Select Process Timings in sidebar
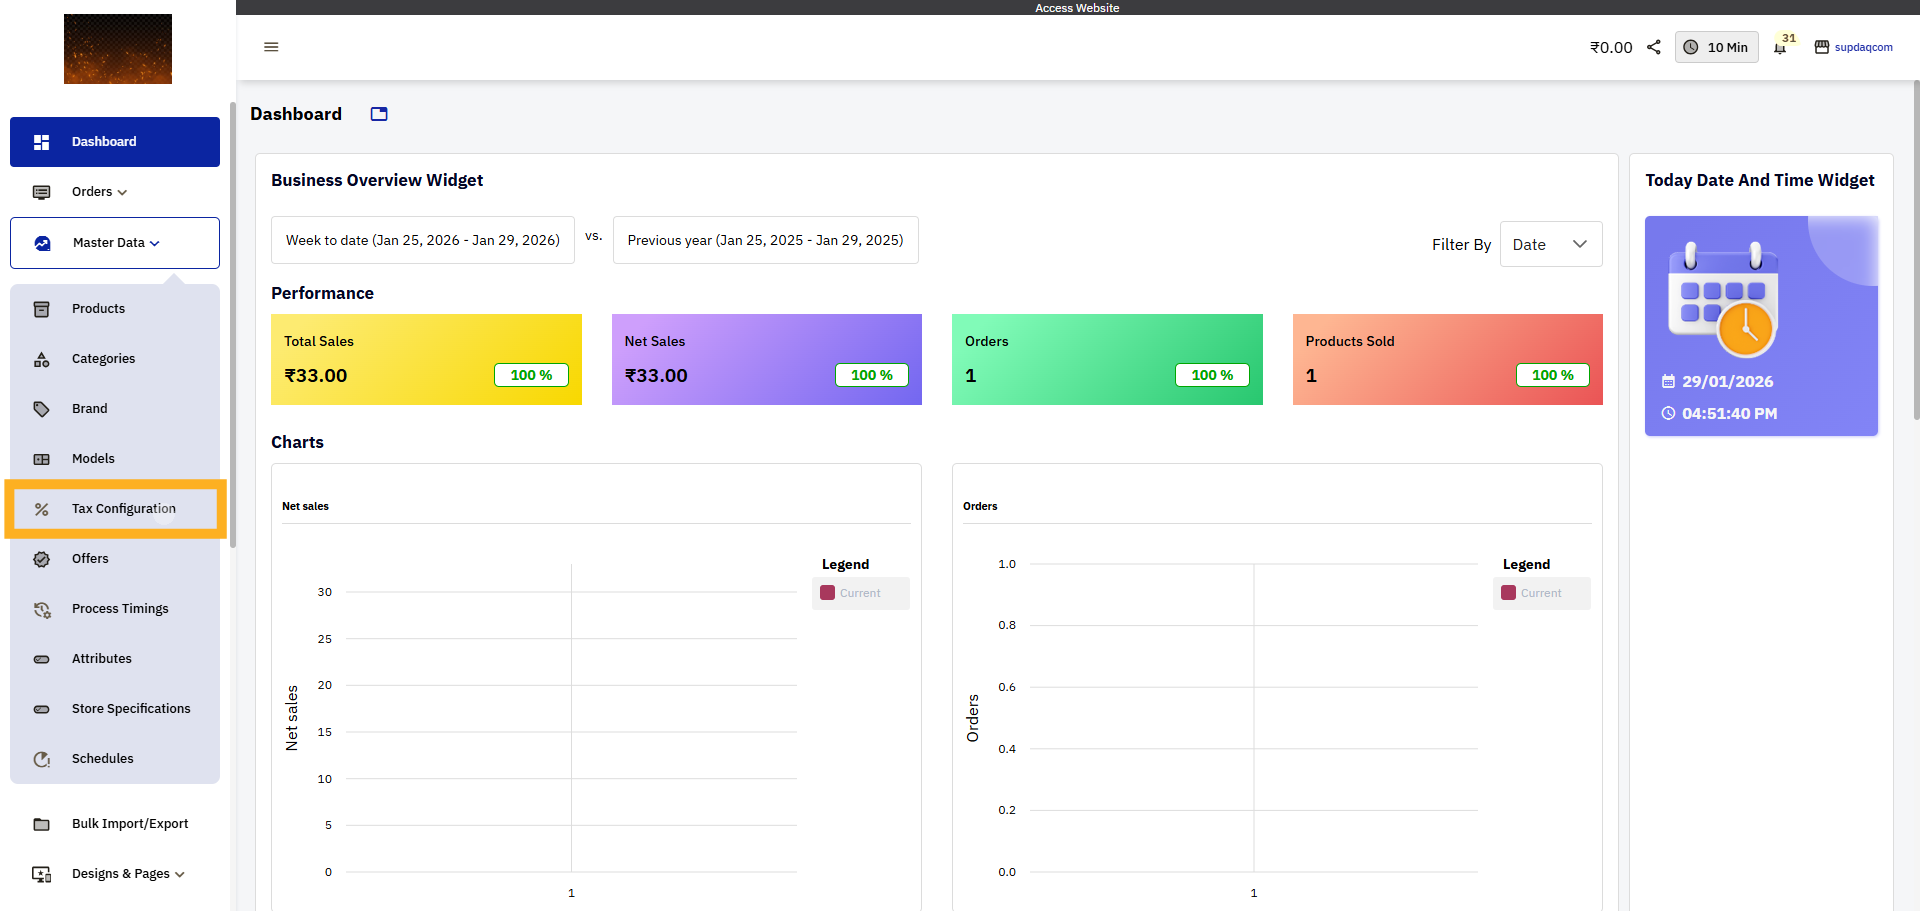Image resolution: width=1920 pixels, height=911 pixels. coord(115,609)
